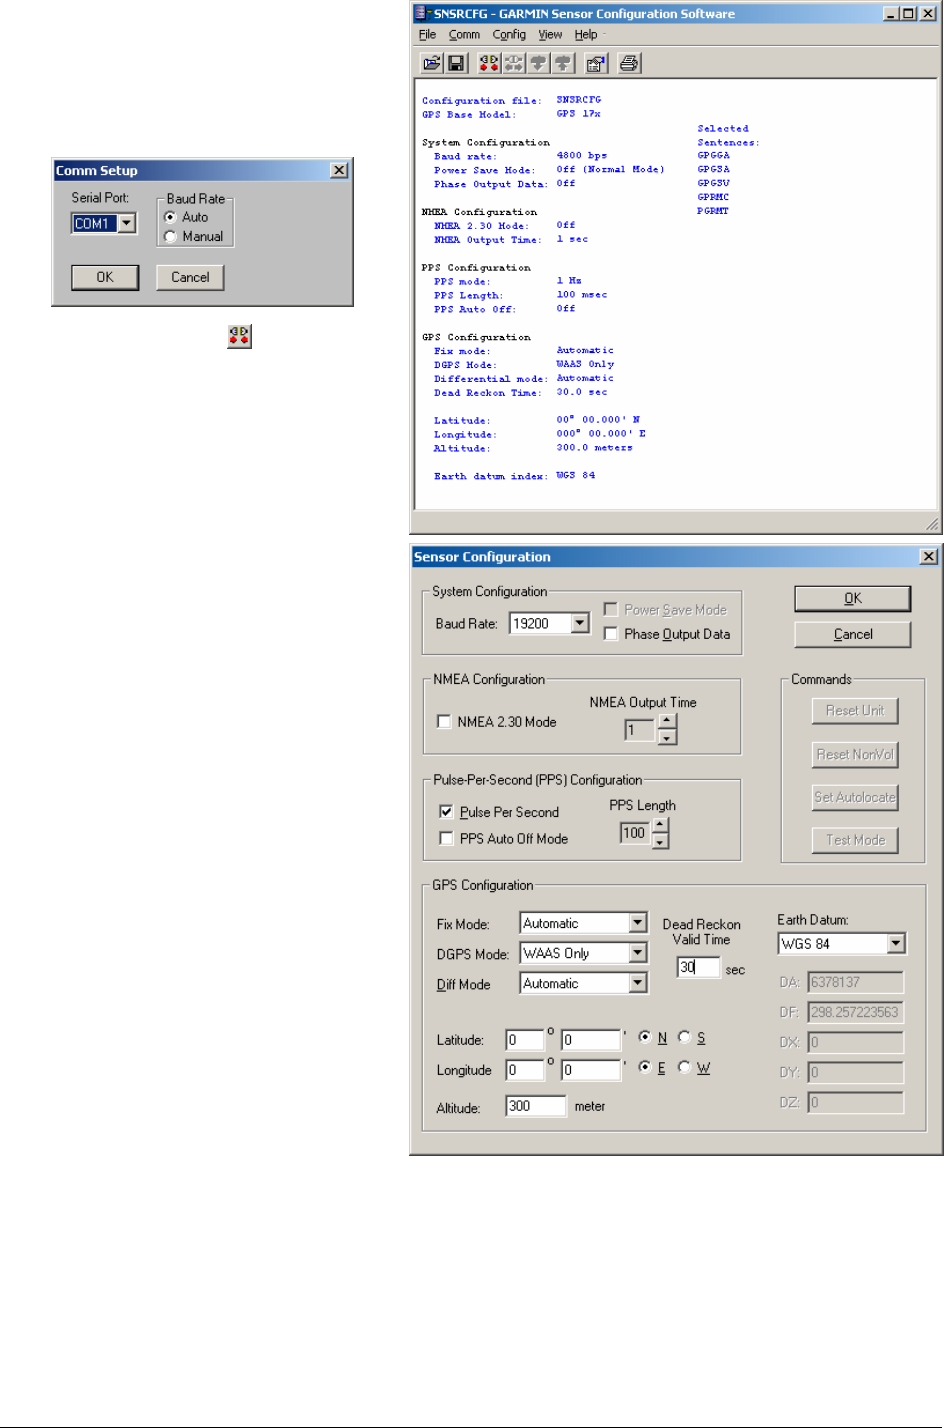This screenshot has height=1428, width=944.
Task: Click the sensor configuration properties icon
Action: click(x=595, y=64)
